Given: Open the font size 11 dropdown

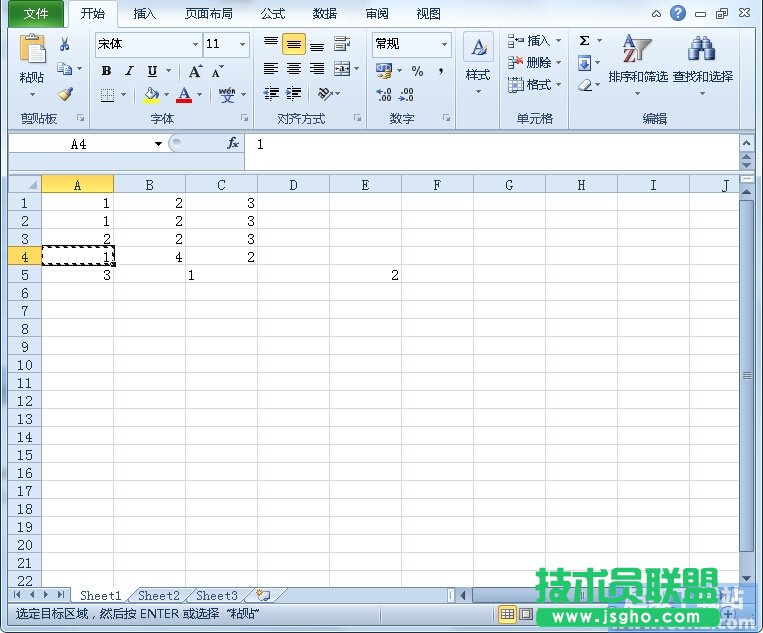Looking at the screenshot, I should [x=242, y=45].
